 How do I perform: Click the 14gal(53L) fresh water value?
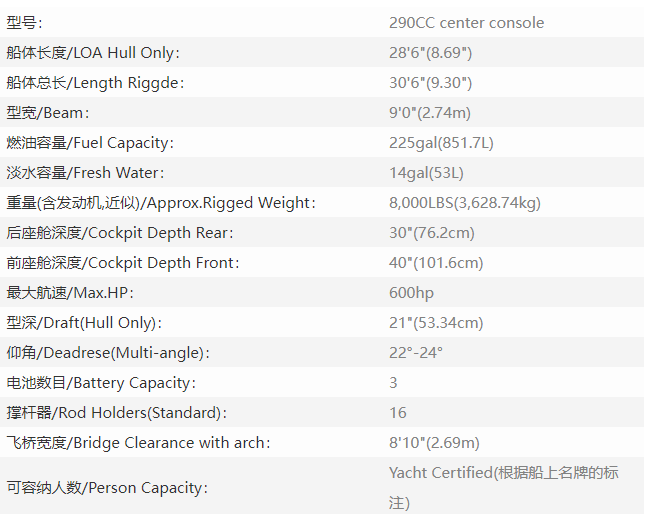pyautogui.click(x=426, y=172)
